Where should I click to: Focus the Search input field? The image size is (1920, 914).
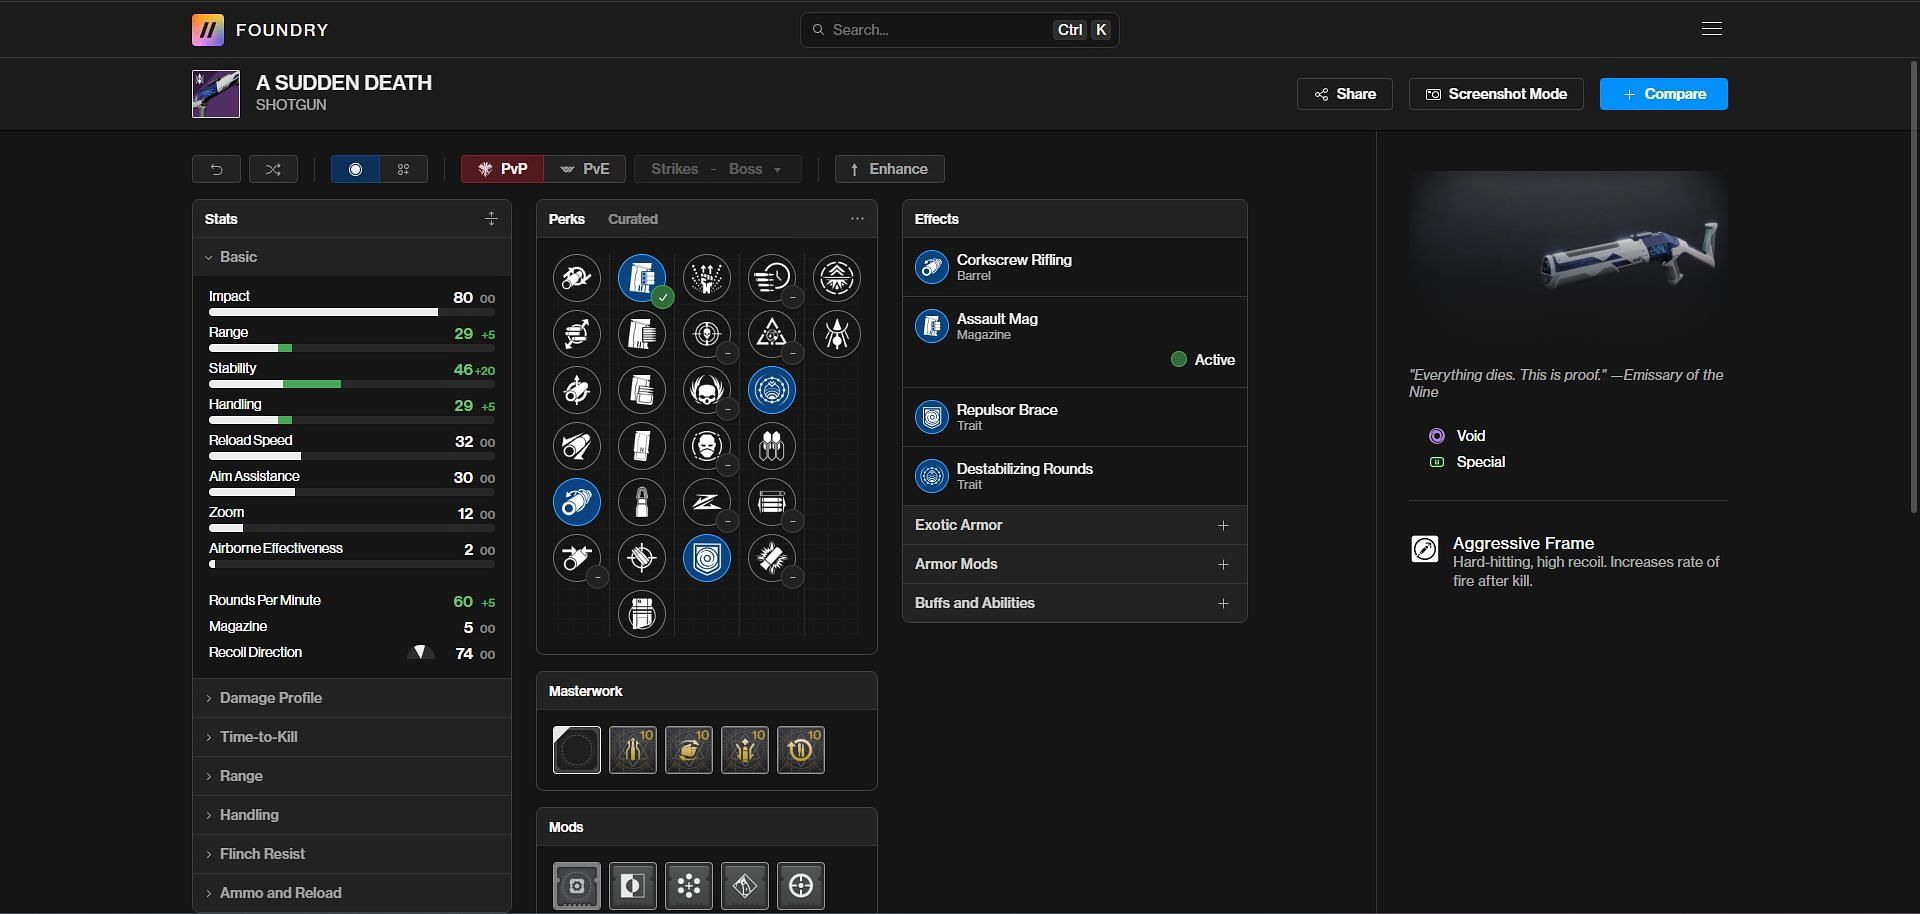pyautogui.click(x=960, y=30)
